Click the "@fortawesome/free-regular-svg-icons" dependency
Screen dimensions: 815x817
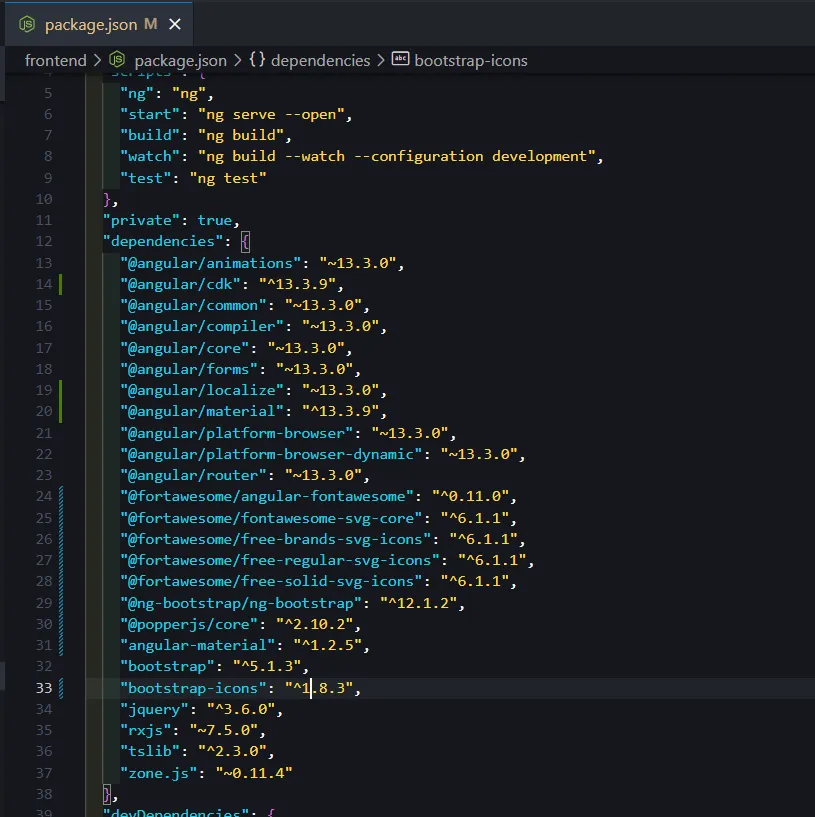point(280,560)
